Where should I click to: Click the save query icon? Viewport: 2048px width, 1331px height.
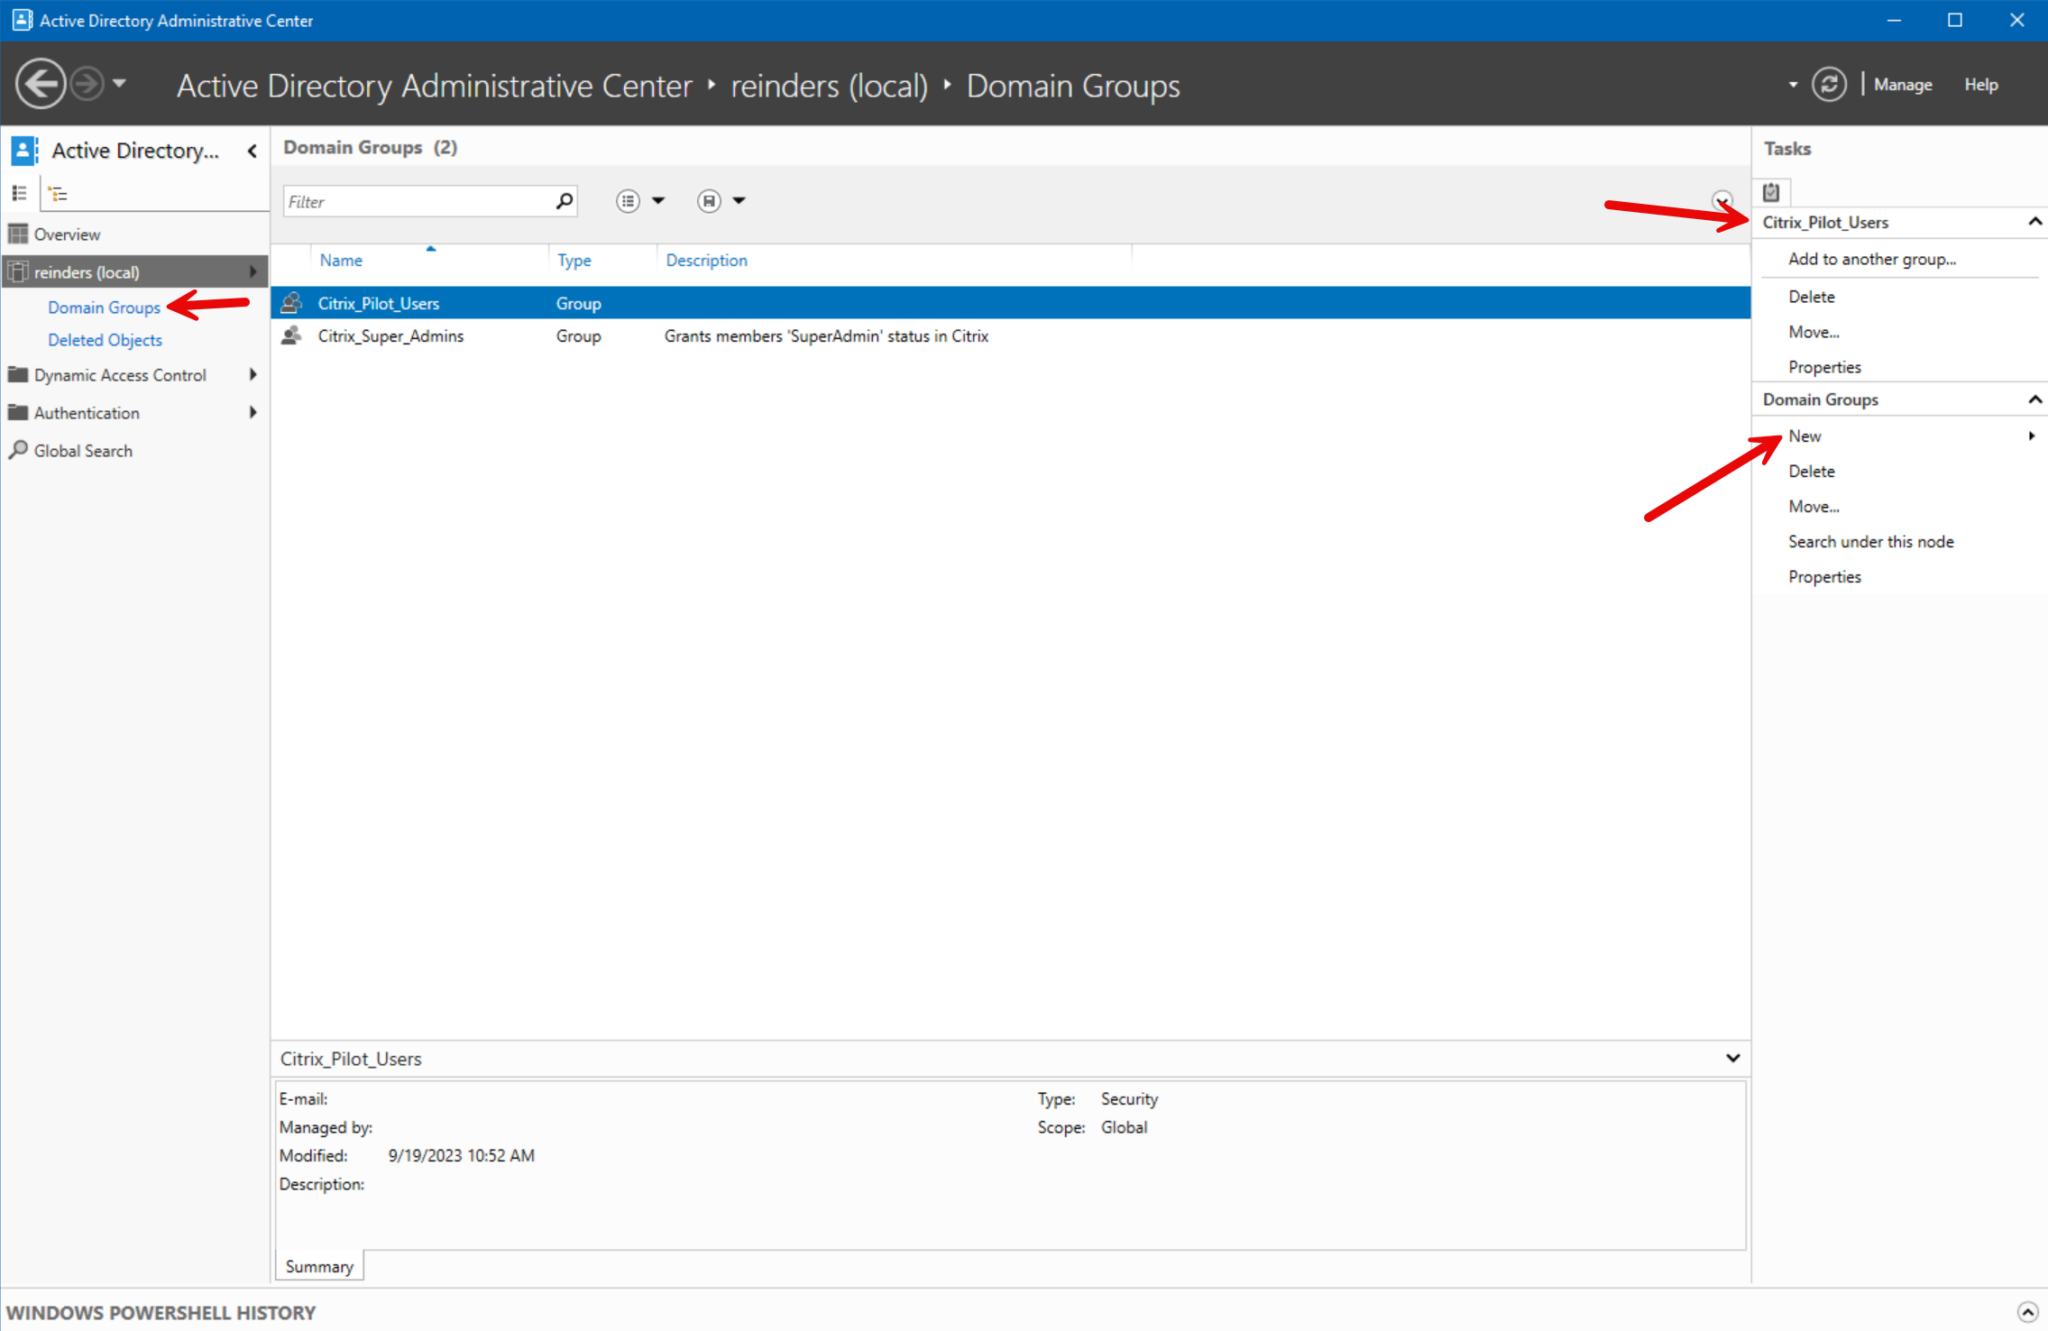(x=708, y=200)
